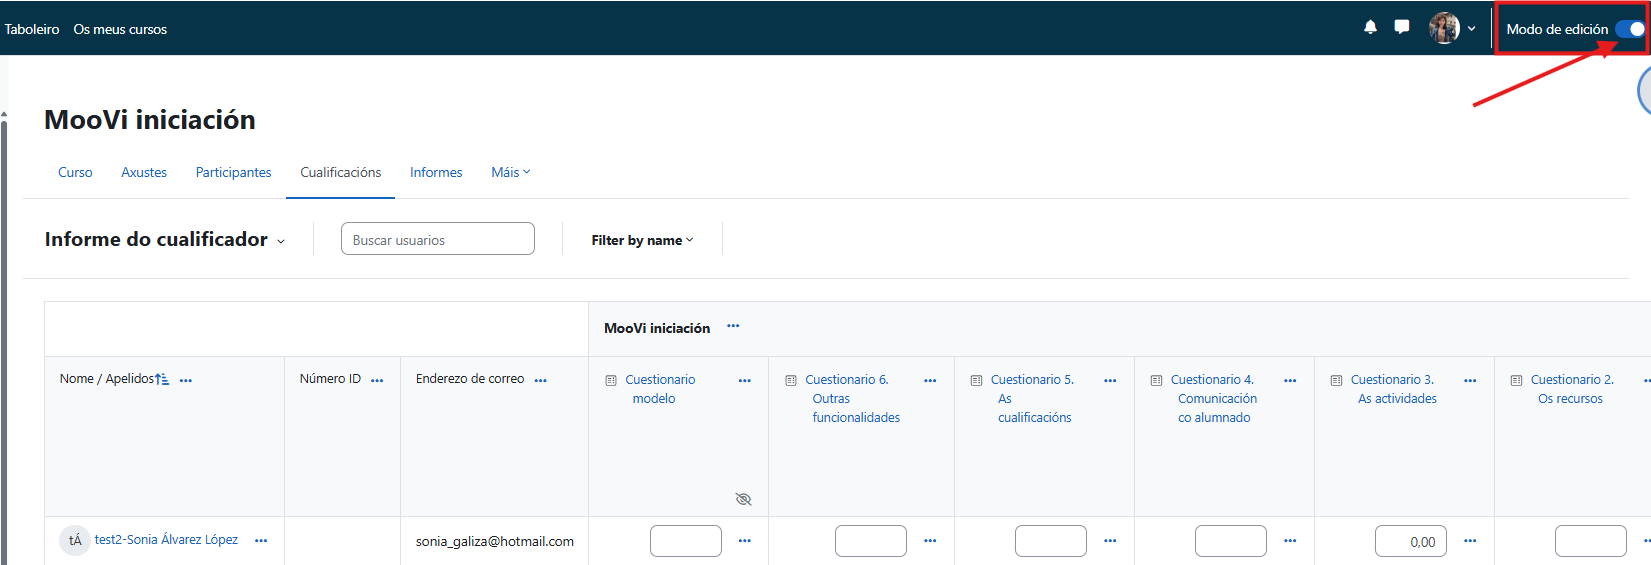
Task: Open the Informes tab
Action: [x=436, y=172]
